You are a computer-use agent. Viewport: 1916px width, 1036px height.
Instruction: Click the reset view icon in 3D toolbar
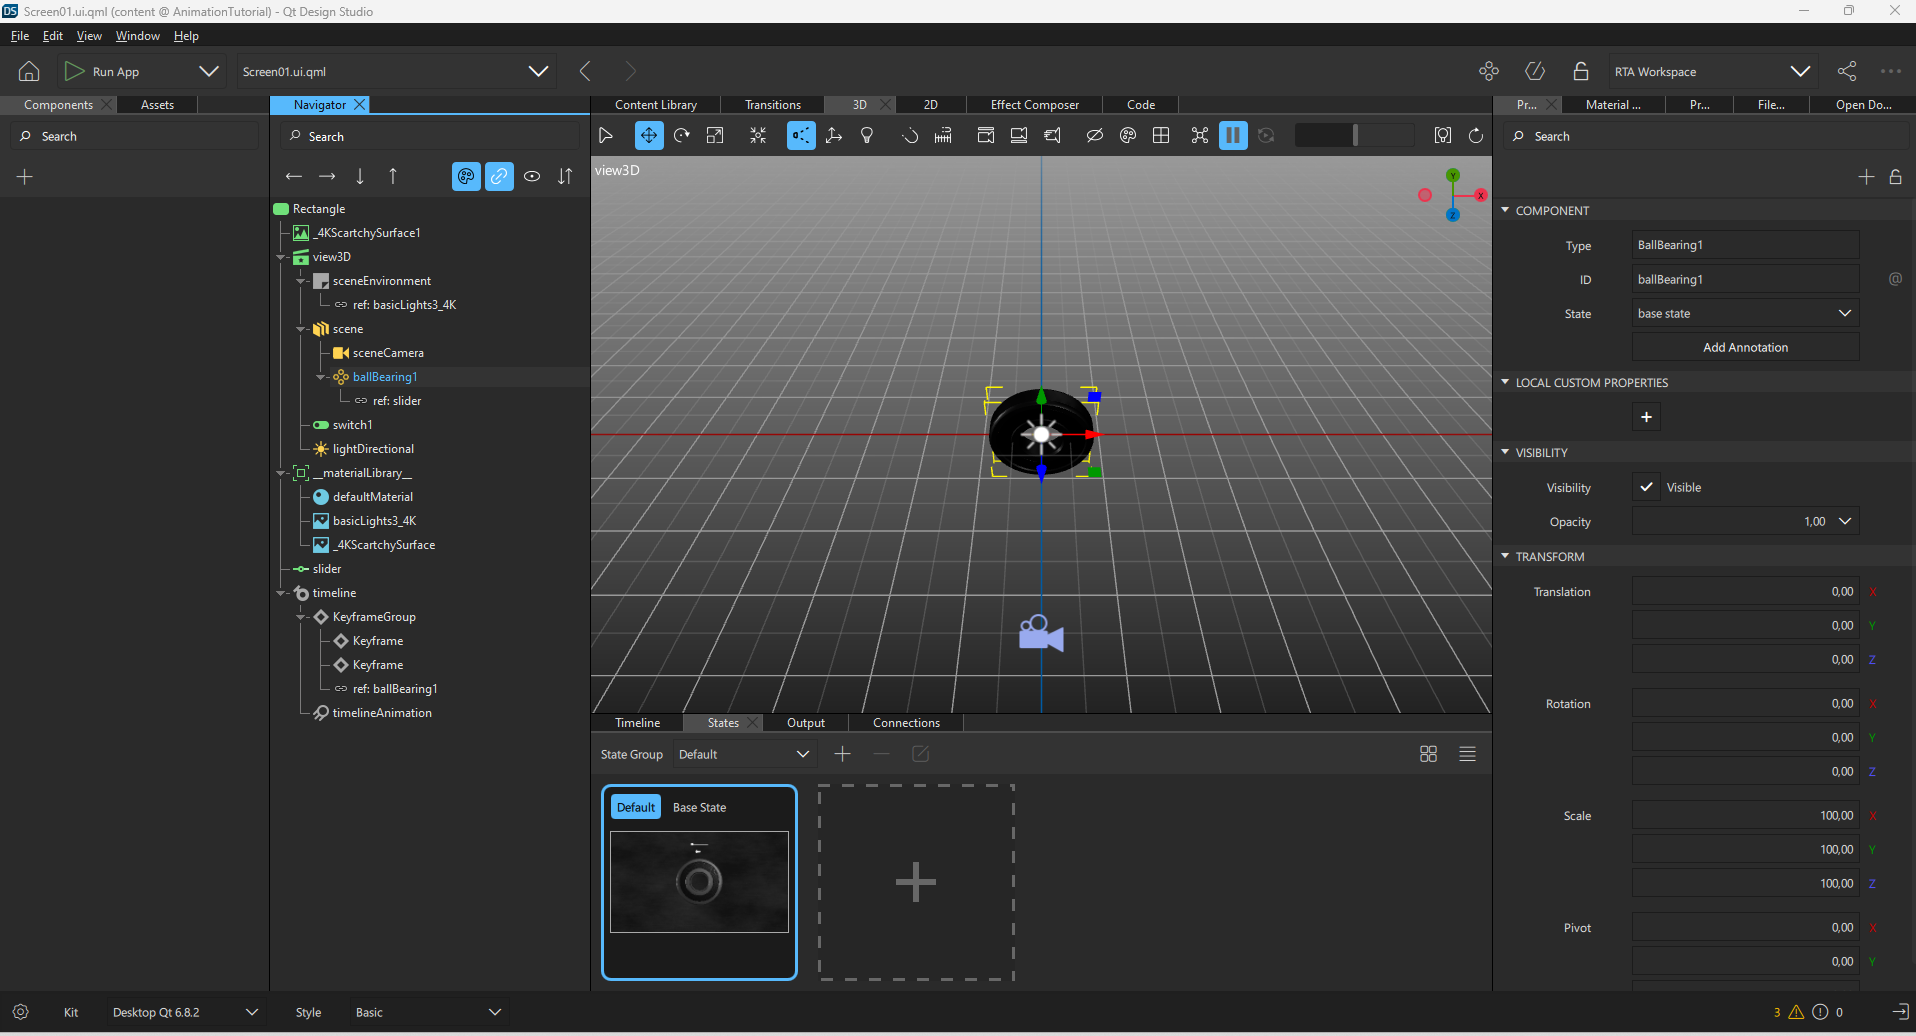click(1476, 136)
